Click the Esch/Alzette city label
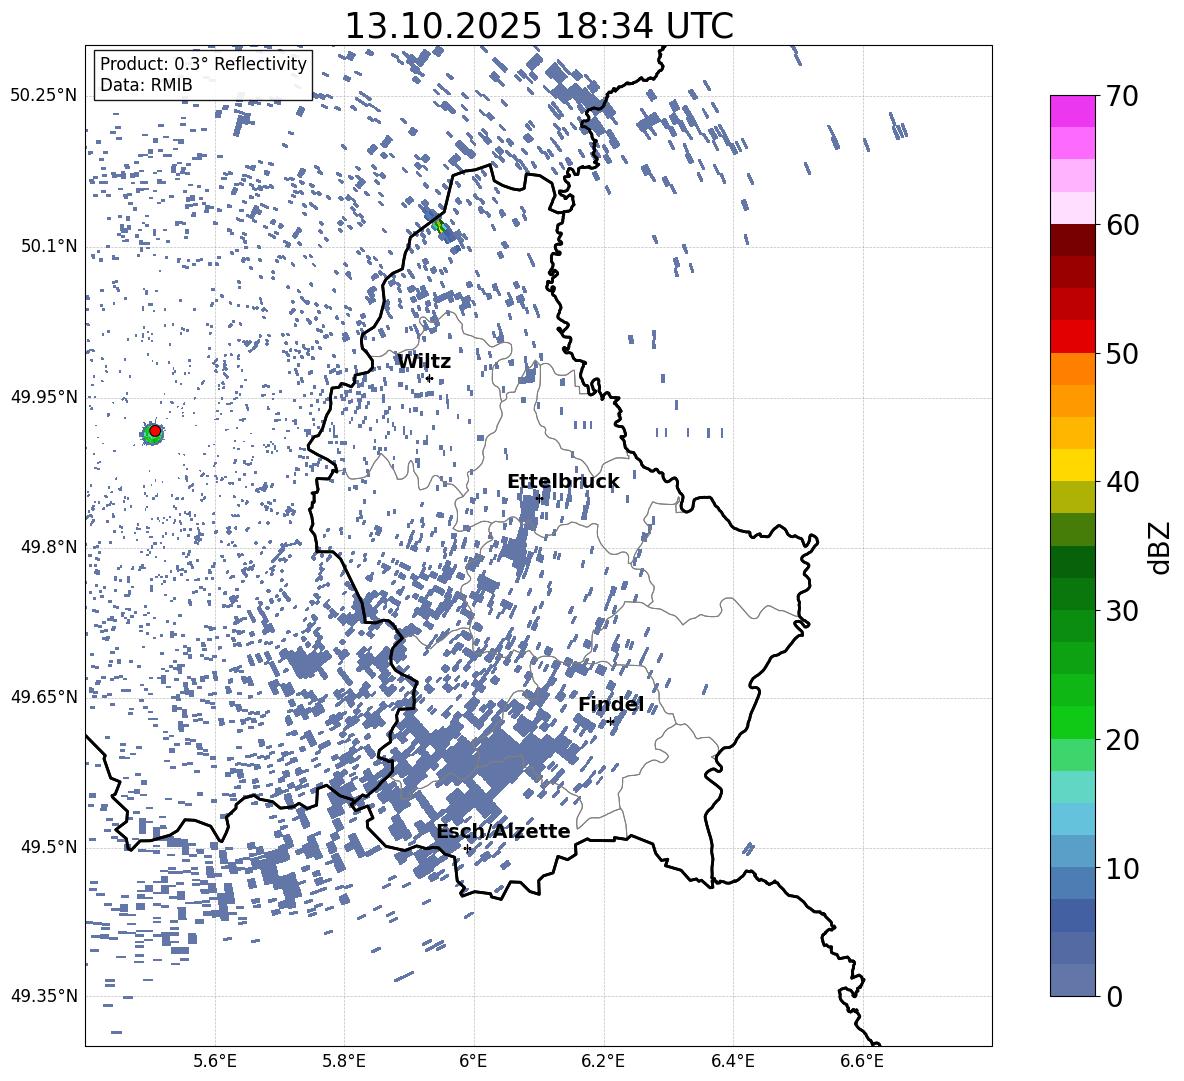This screenshot has width=1184, height=1081. (503, 831)
